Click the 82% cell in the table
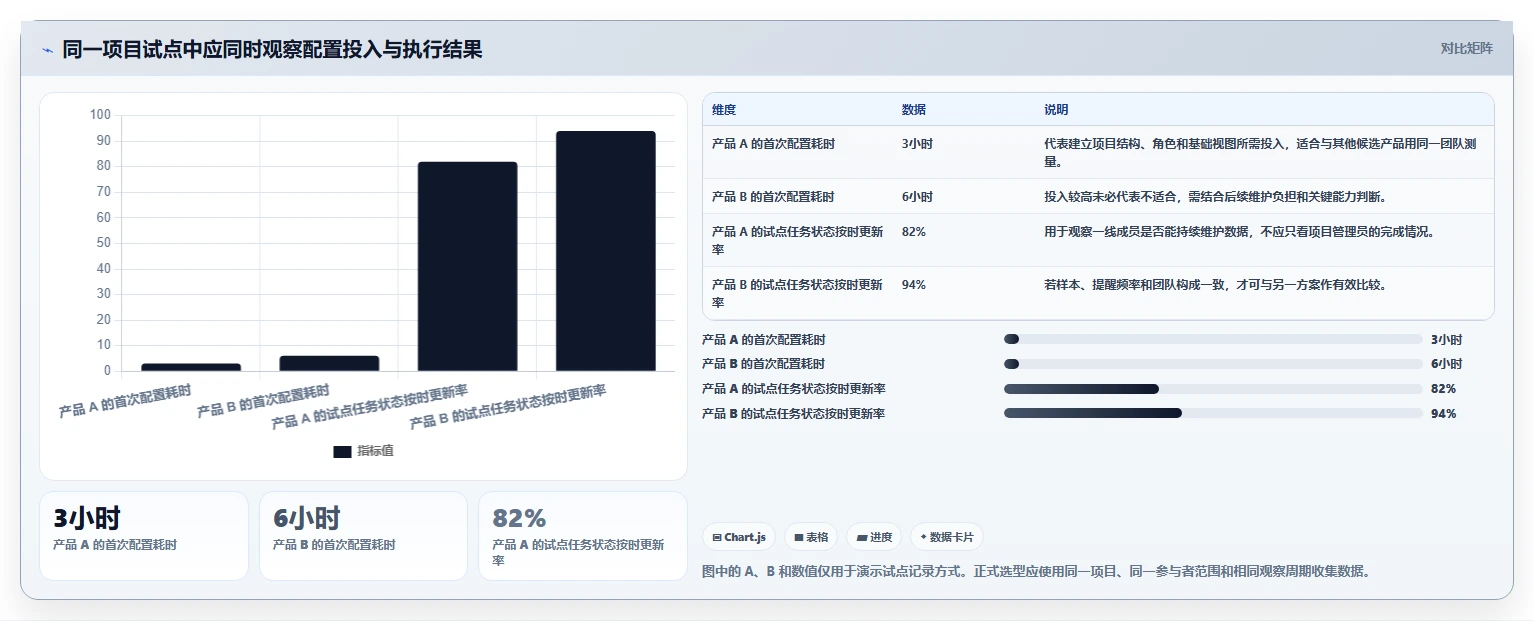The image size is (1534, 621). click(x=914, y=232)
